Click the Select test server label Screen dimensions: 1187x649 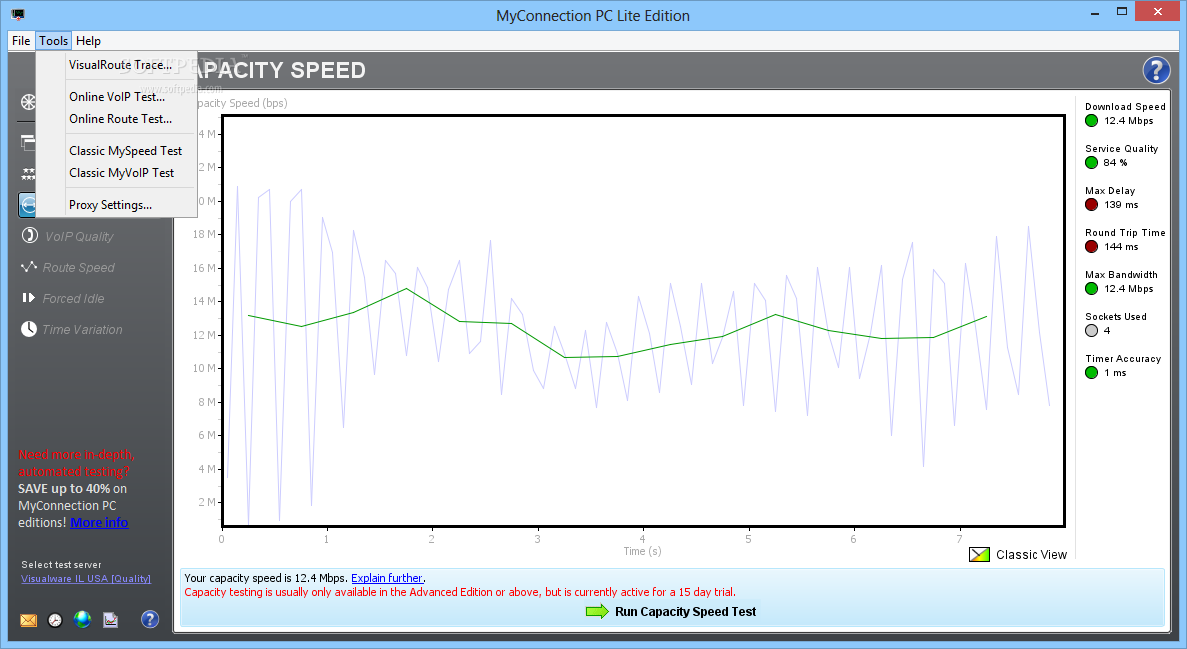[x=61, y=565]
